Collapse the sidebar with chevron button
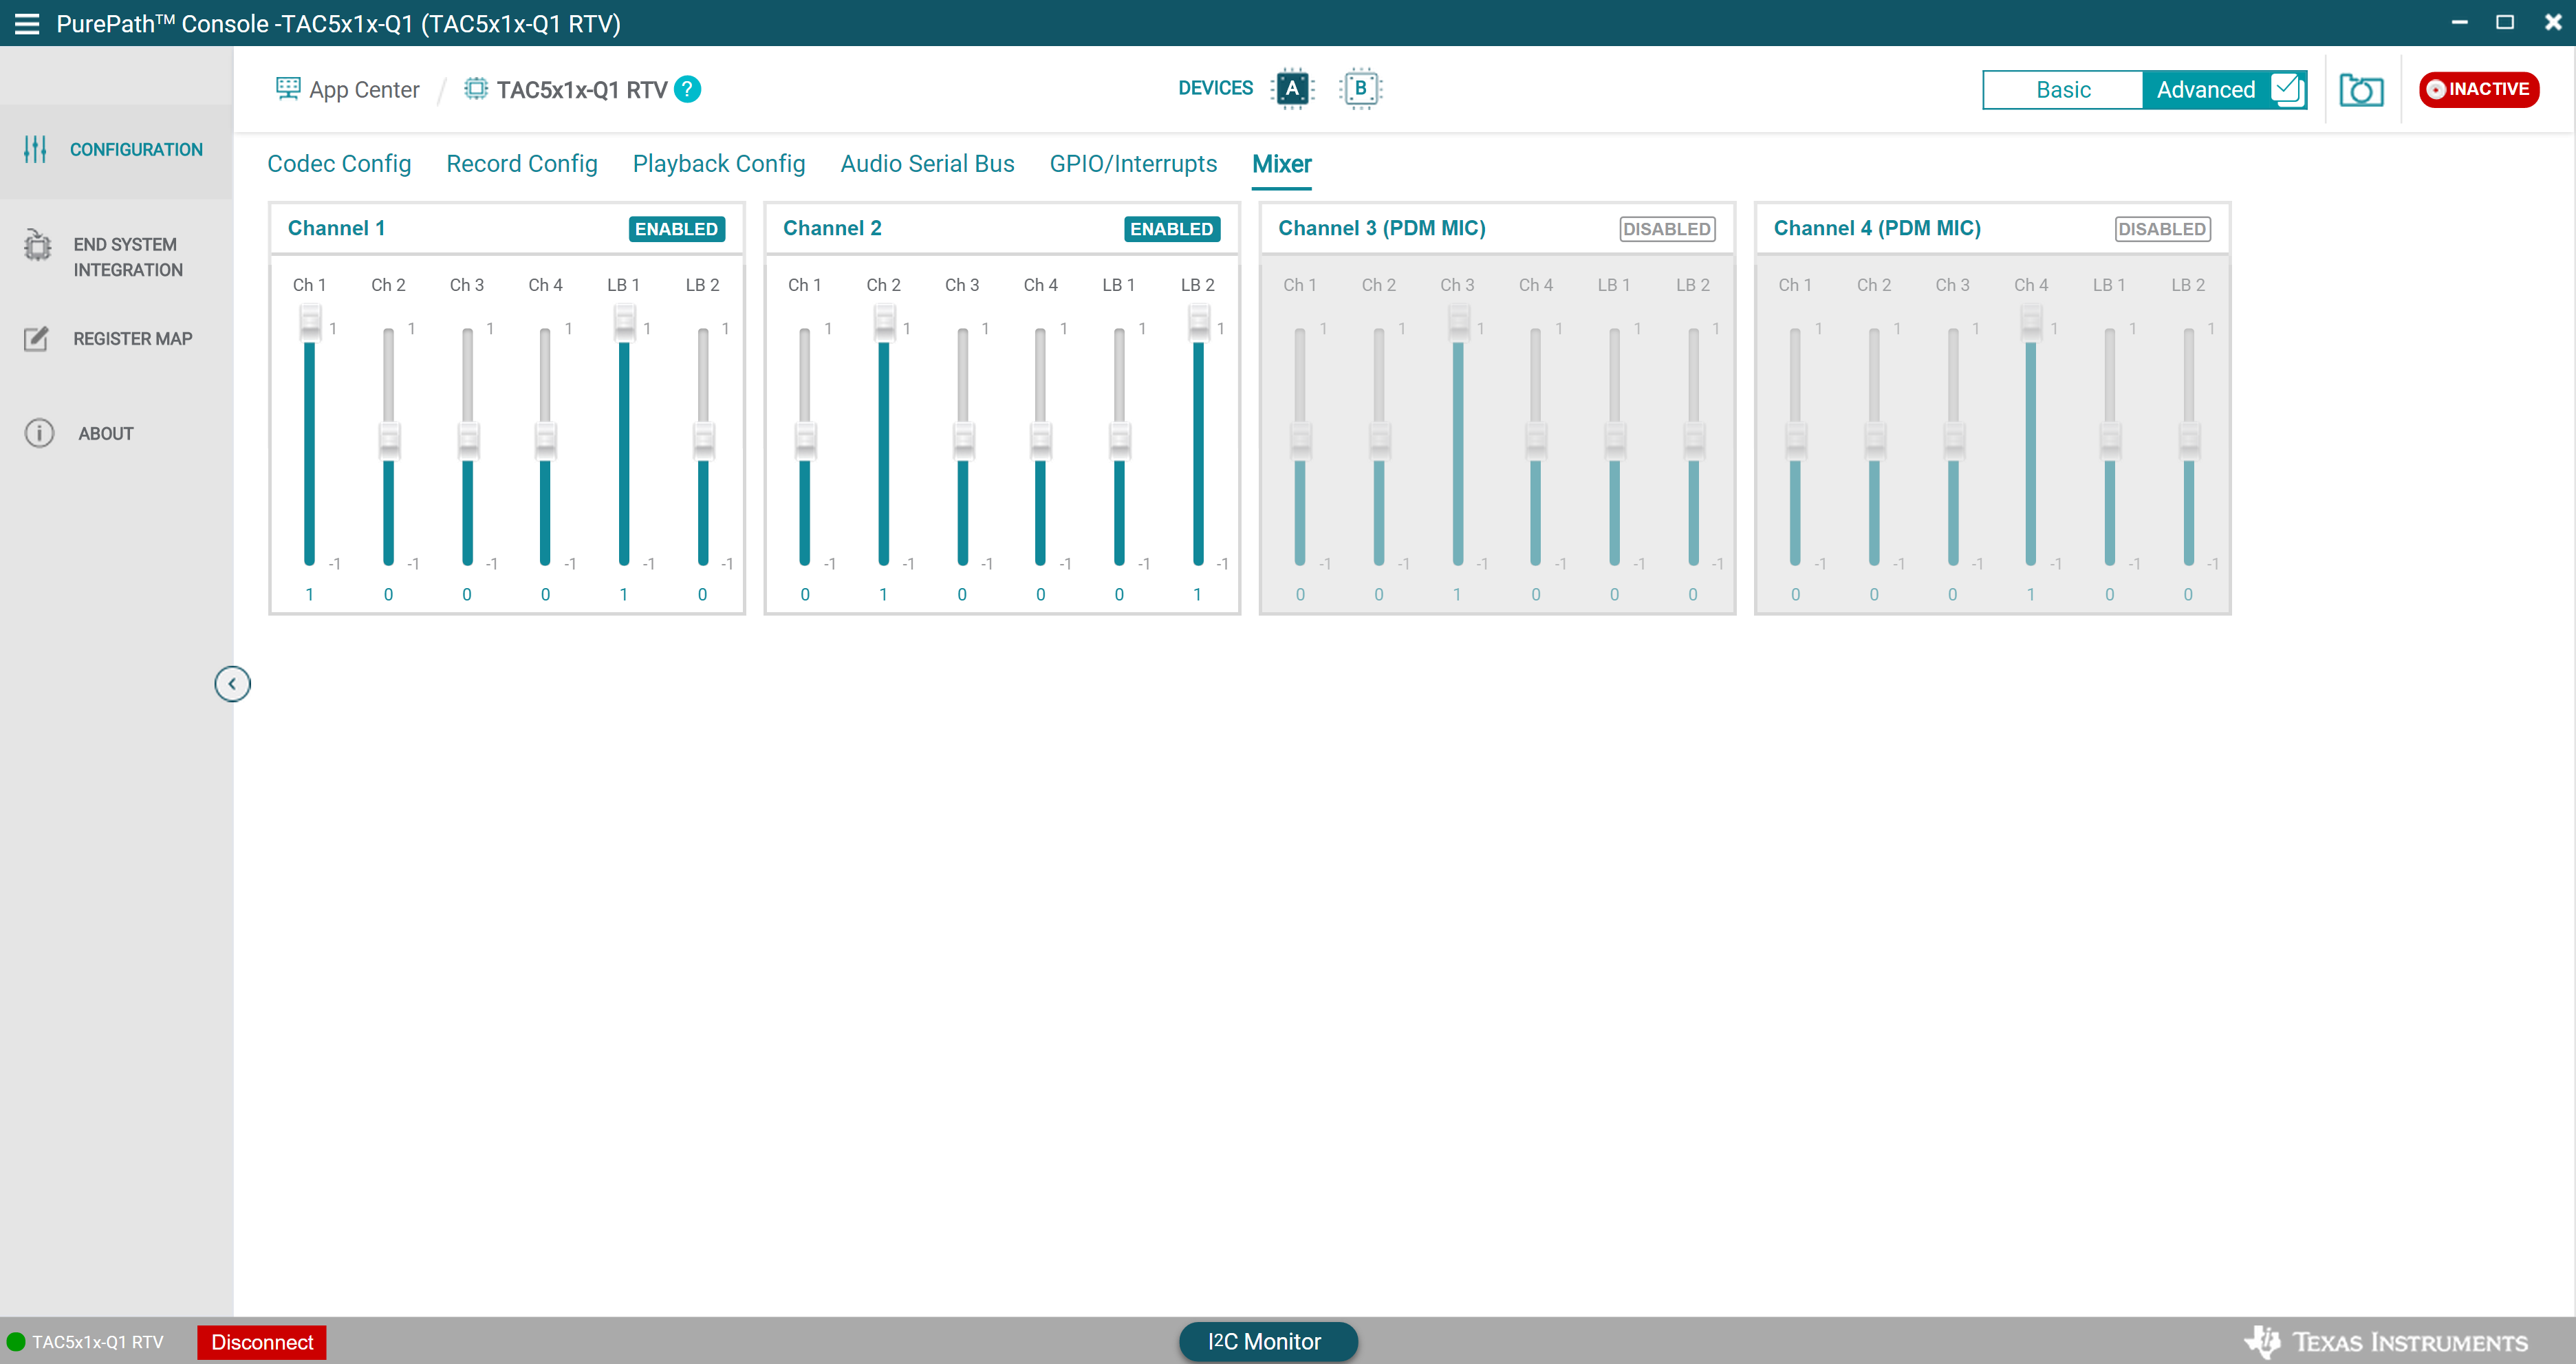Viewport: 2576px width, 1364px height. point(232,684)
